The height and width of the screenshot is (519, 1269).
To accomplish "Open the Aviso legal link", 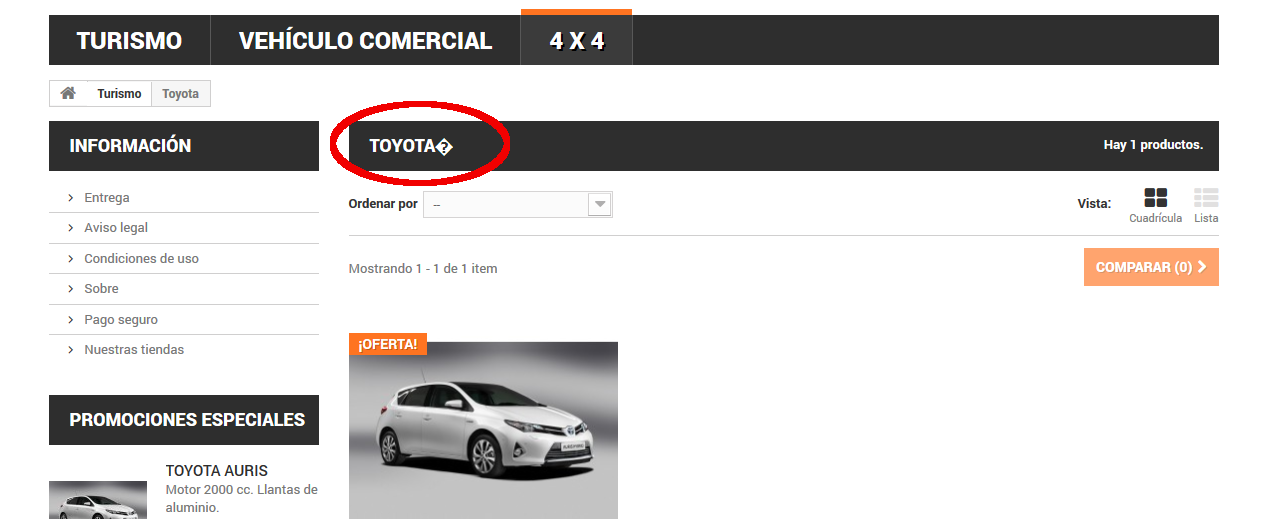I will 116,228.
